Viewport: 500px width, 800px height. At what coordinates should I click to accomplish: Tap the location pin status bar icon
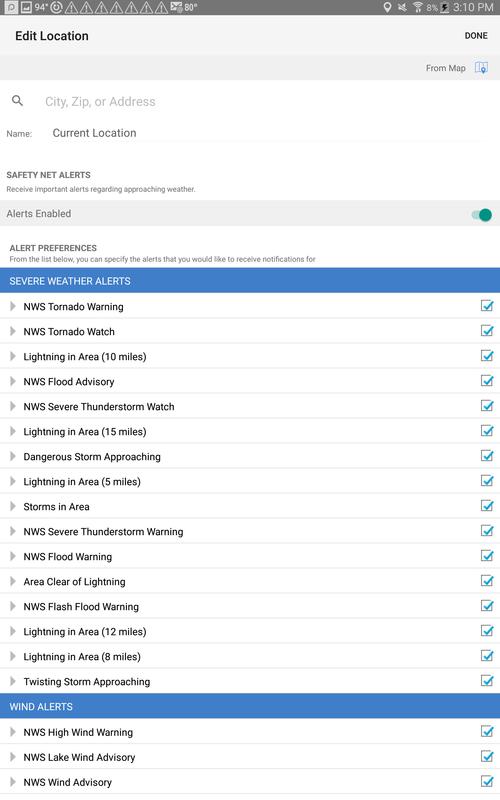pyautogui.click(x=388, y=7)
